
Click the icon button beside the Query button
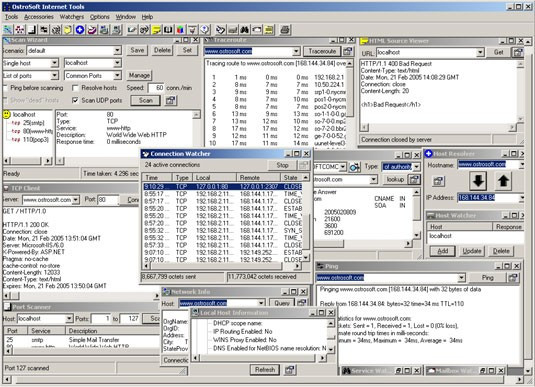tap(302, 303)
